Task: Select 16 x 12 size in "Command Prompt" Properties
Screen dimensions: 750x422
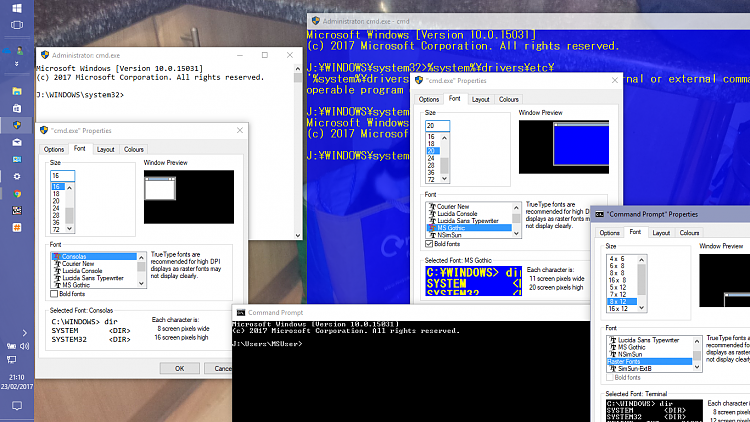Action: pos(622,309)
